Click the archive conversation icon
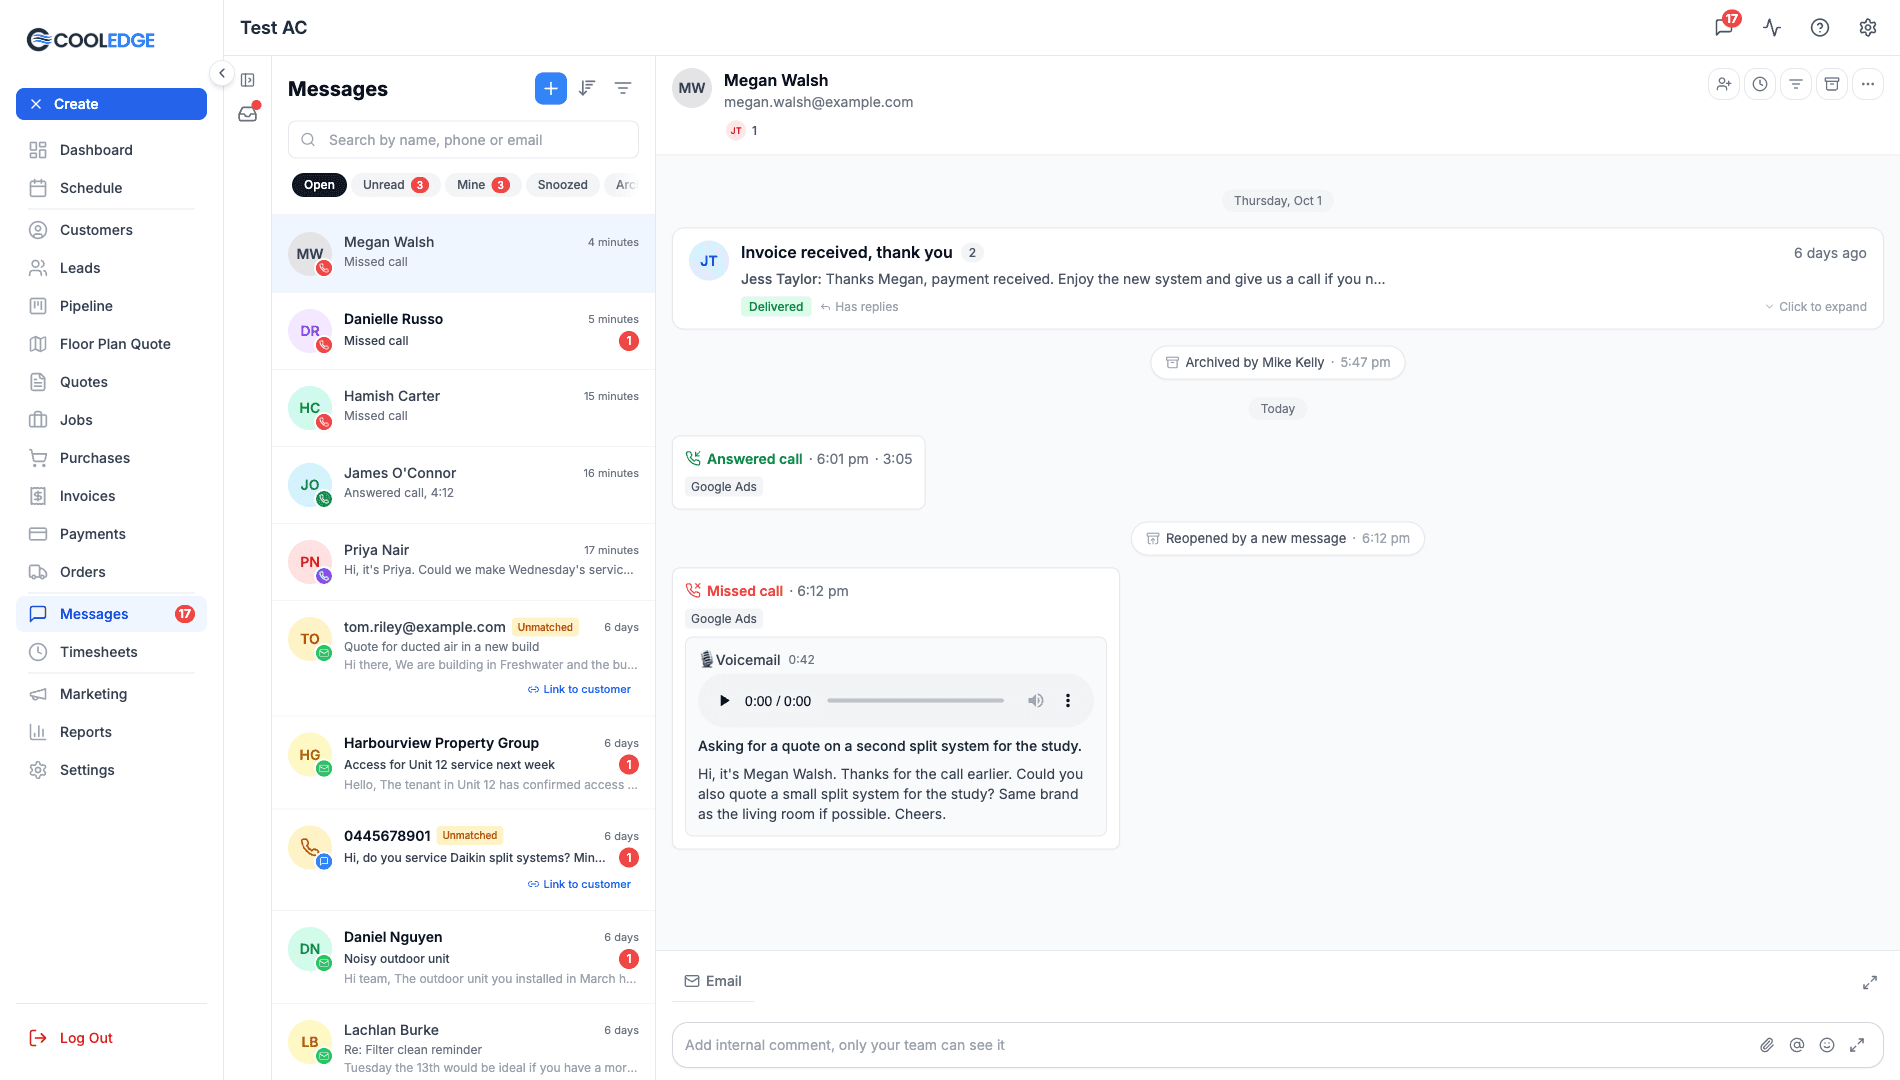 (x=1832, y=84)
